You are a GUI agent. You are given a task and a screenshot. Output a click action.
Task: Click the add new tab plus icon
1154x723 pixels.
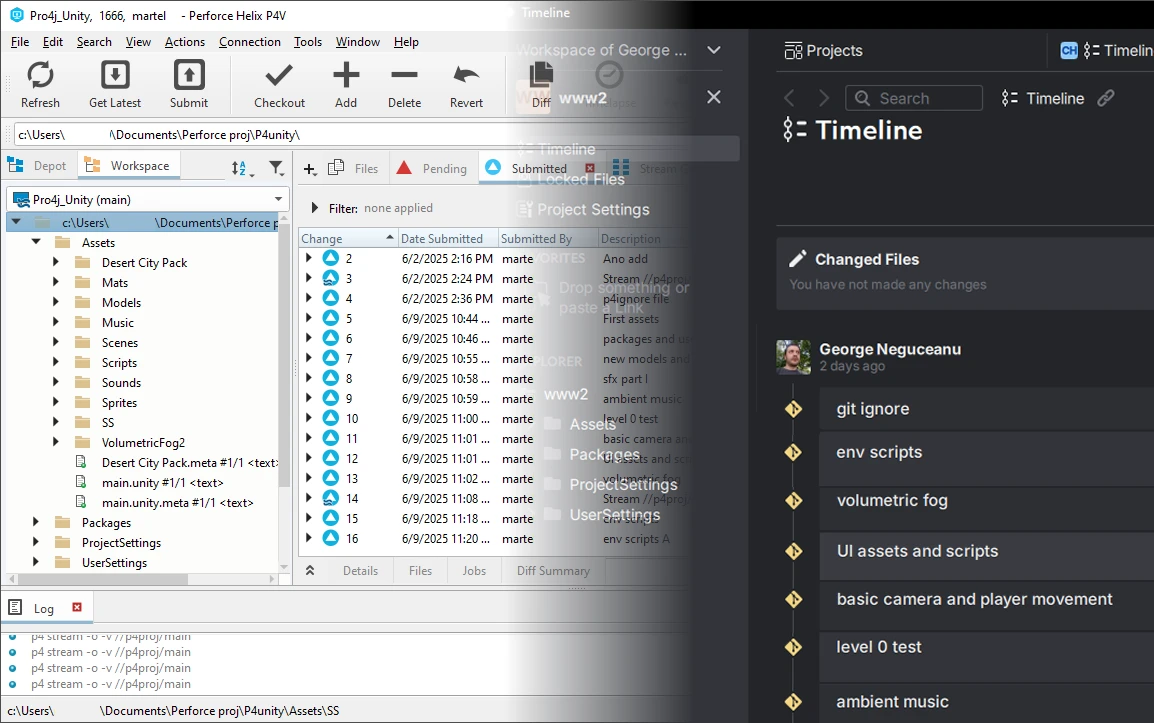tap(308, 168)
